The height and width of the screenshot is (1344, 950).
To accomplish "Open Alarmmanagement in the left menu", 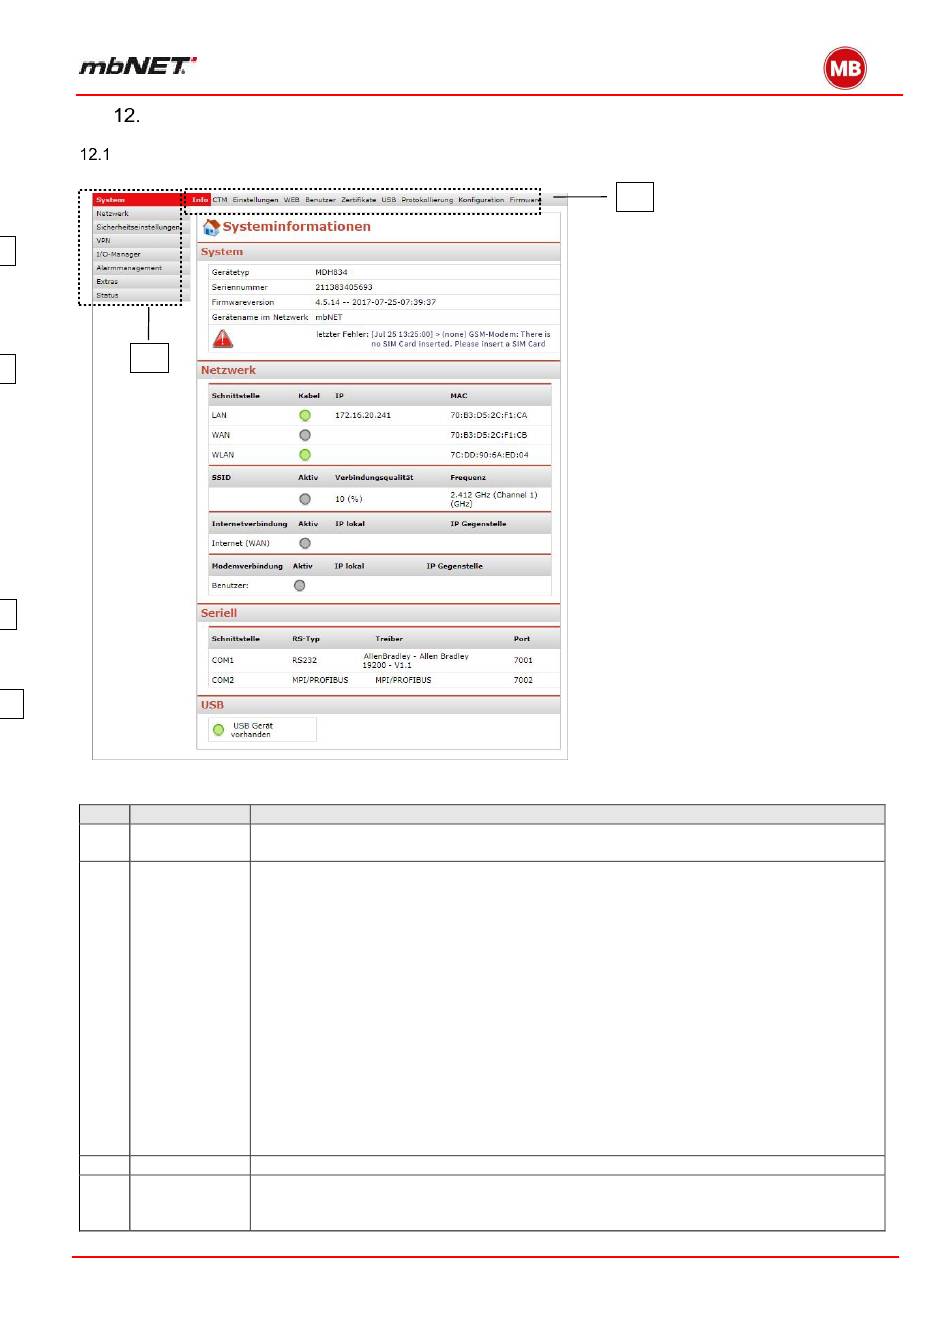I will pyautogui.click(x=137, y=268).
